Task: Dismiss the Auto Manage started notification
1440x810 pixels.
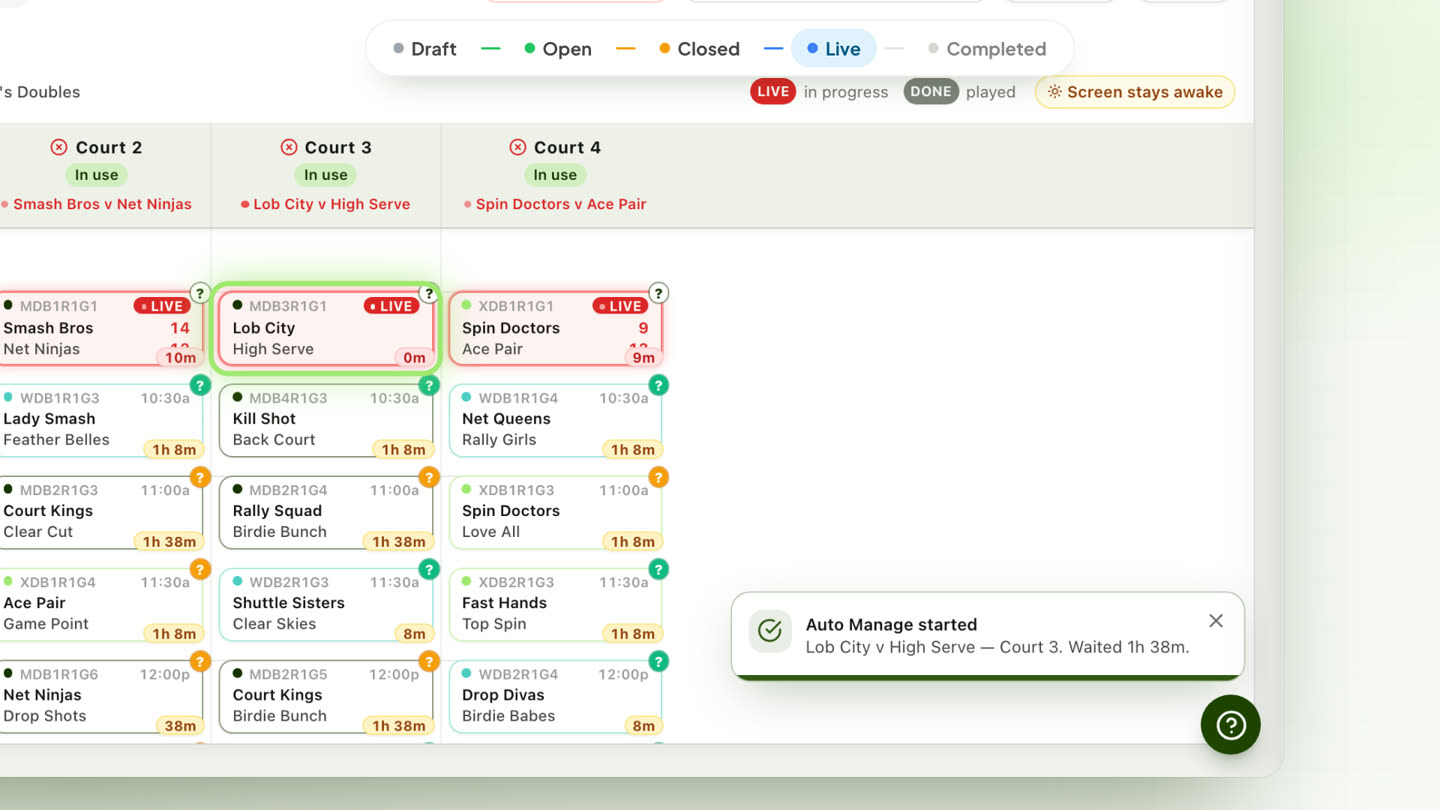Action: pos(1216,621)
